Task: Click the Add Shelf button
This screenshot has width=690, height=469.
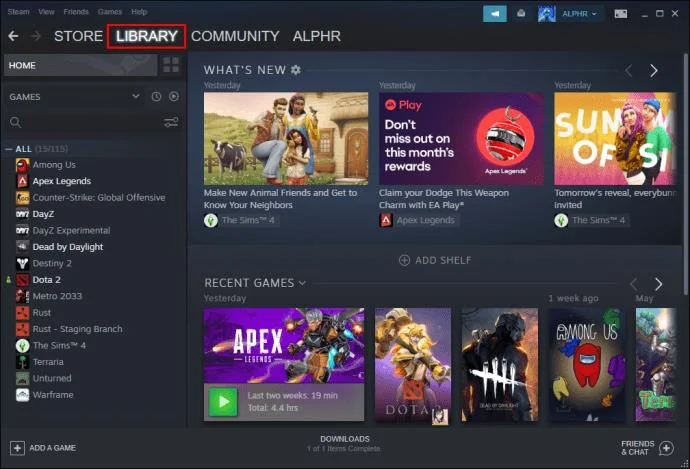Action: click(x=435, y=260)
